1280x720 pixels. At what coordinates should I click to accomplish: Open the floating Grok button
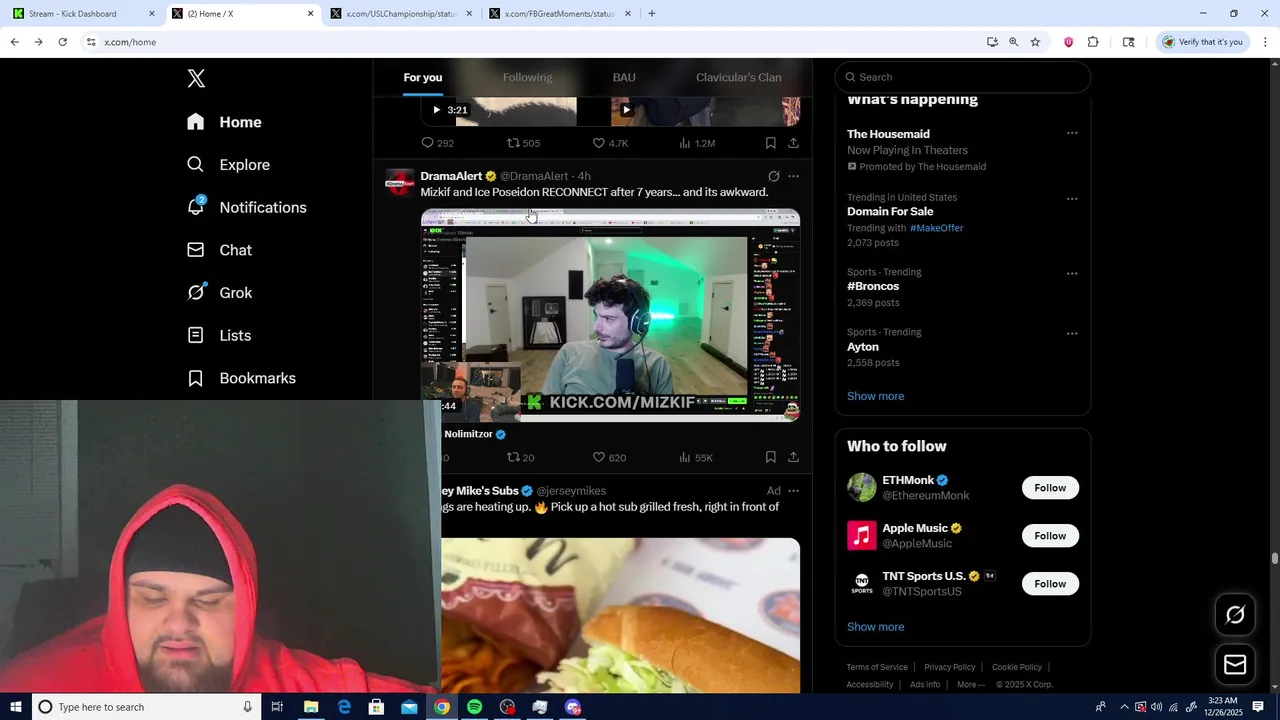[x=1235, y=615]
